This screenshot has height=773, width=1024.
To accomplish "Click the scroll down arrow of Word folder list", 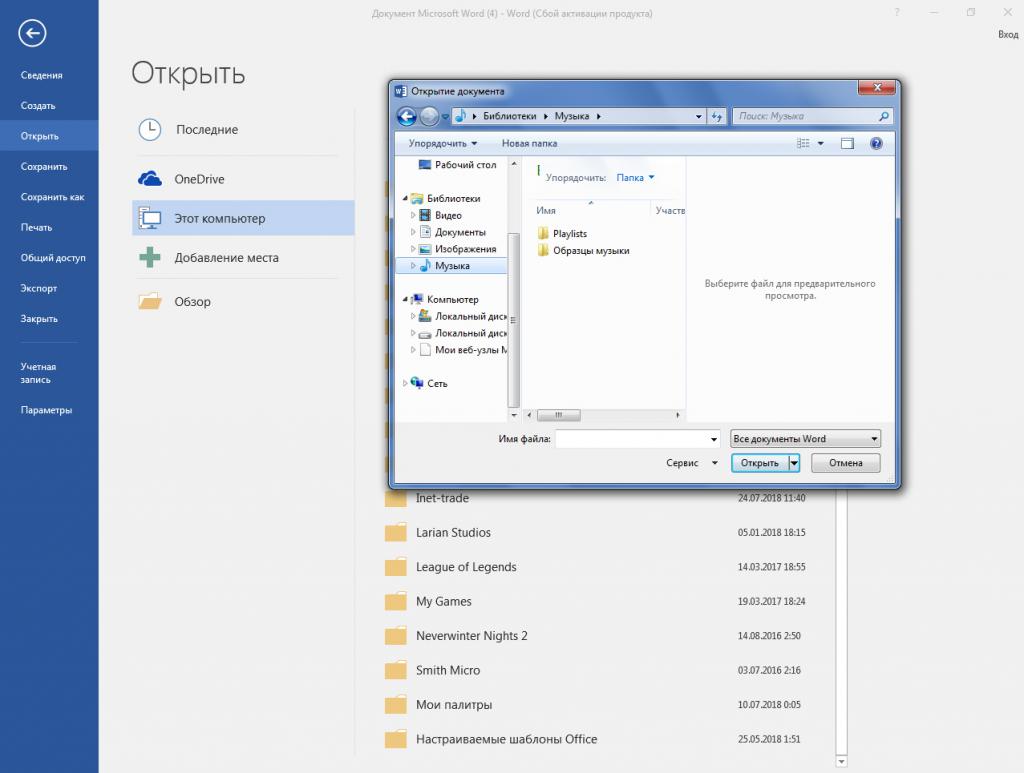I will [841, 761].
